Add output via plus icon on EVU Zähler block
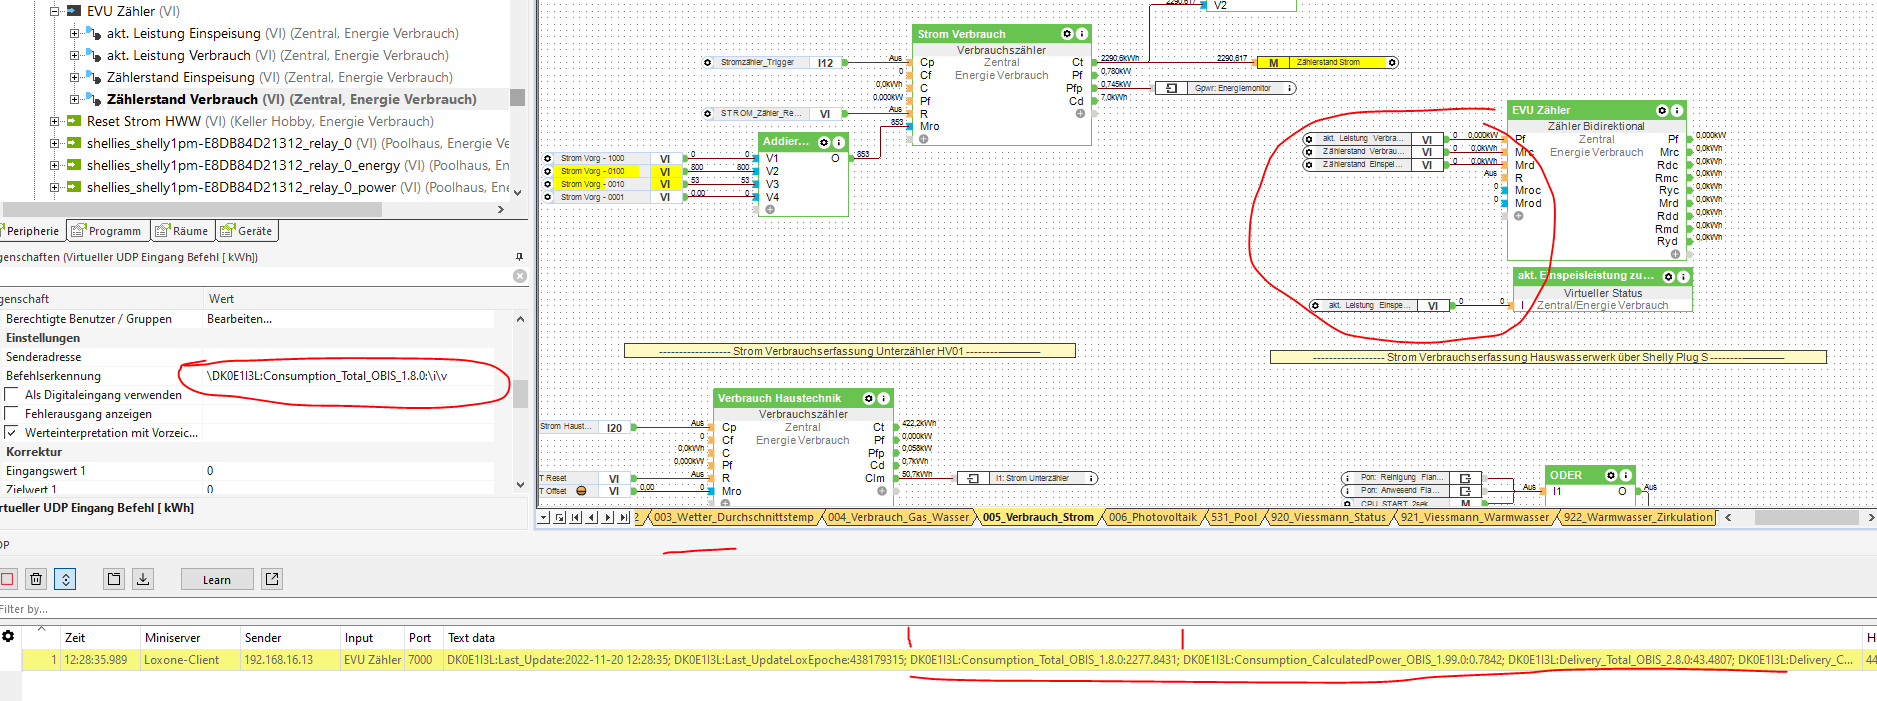 tap(1675, 254)
